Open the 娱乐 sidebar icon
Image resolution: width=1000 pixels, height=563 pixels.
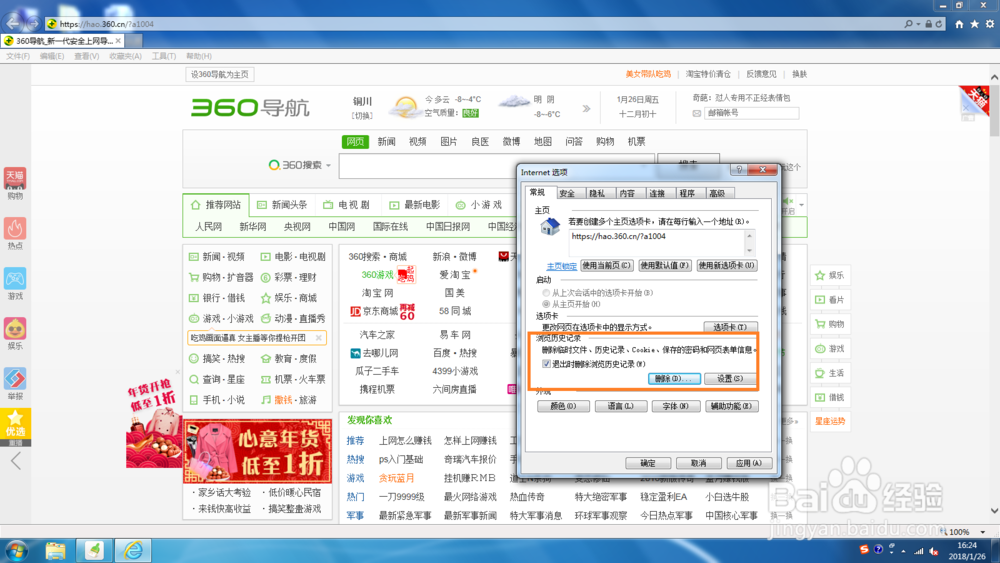pyautogui.click(x=15, y=333)
